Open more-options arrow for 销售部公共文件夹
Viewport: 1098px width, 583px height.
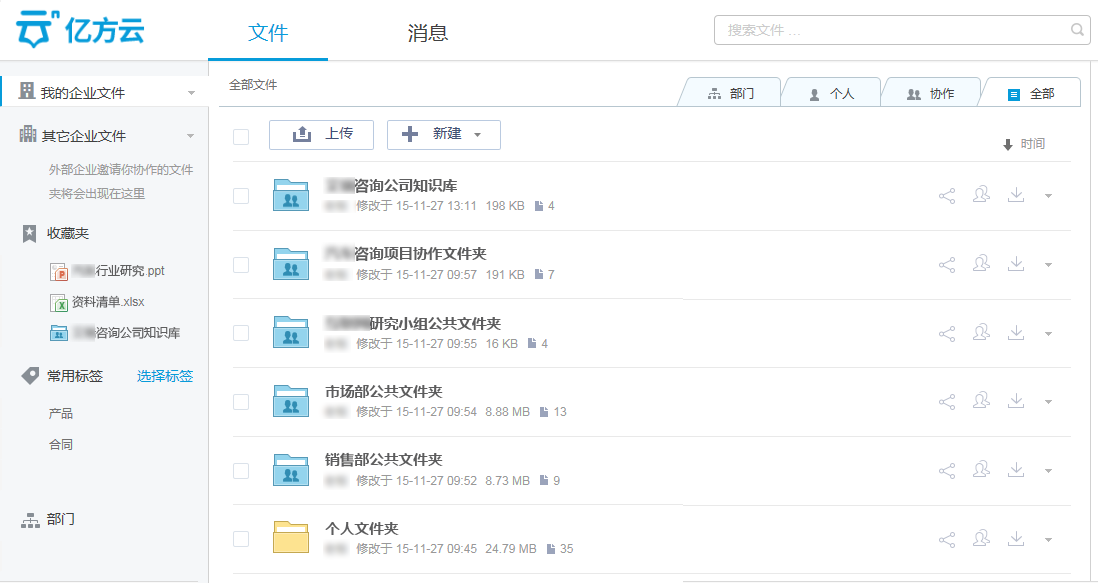click(x=1048, y=471)
